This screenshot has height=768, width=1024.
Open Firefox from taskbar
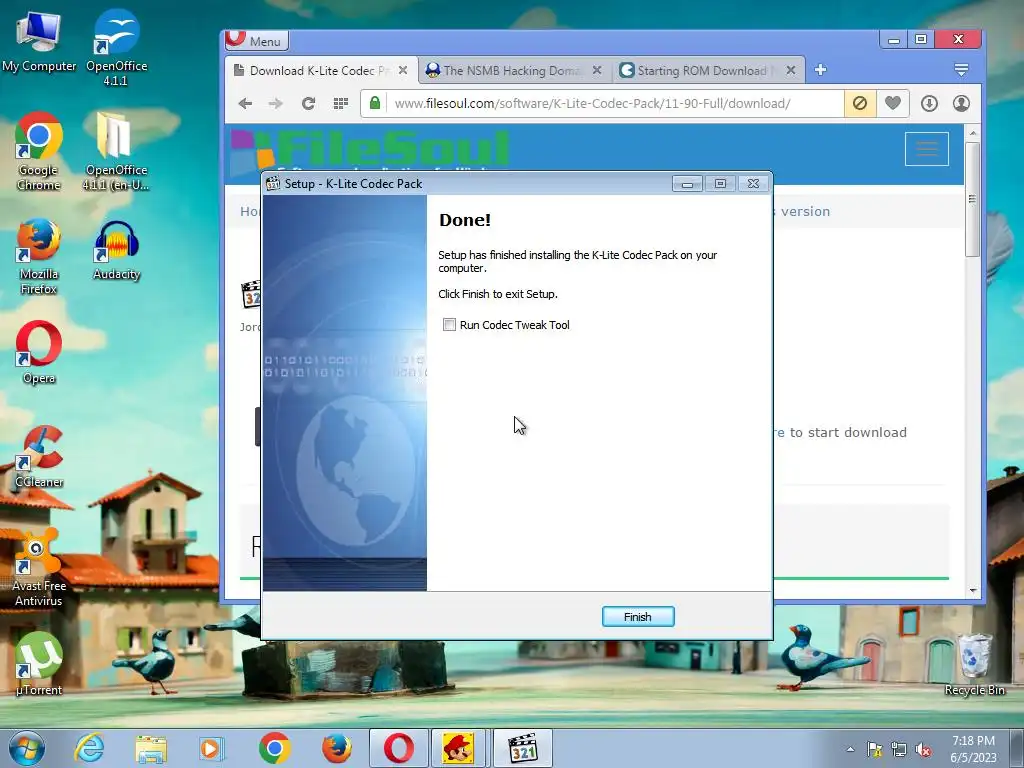point(336,748)
